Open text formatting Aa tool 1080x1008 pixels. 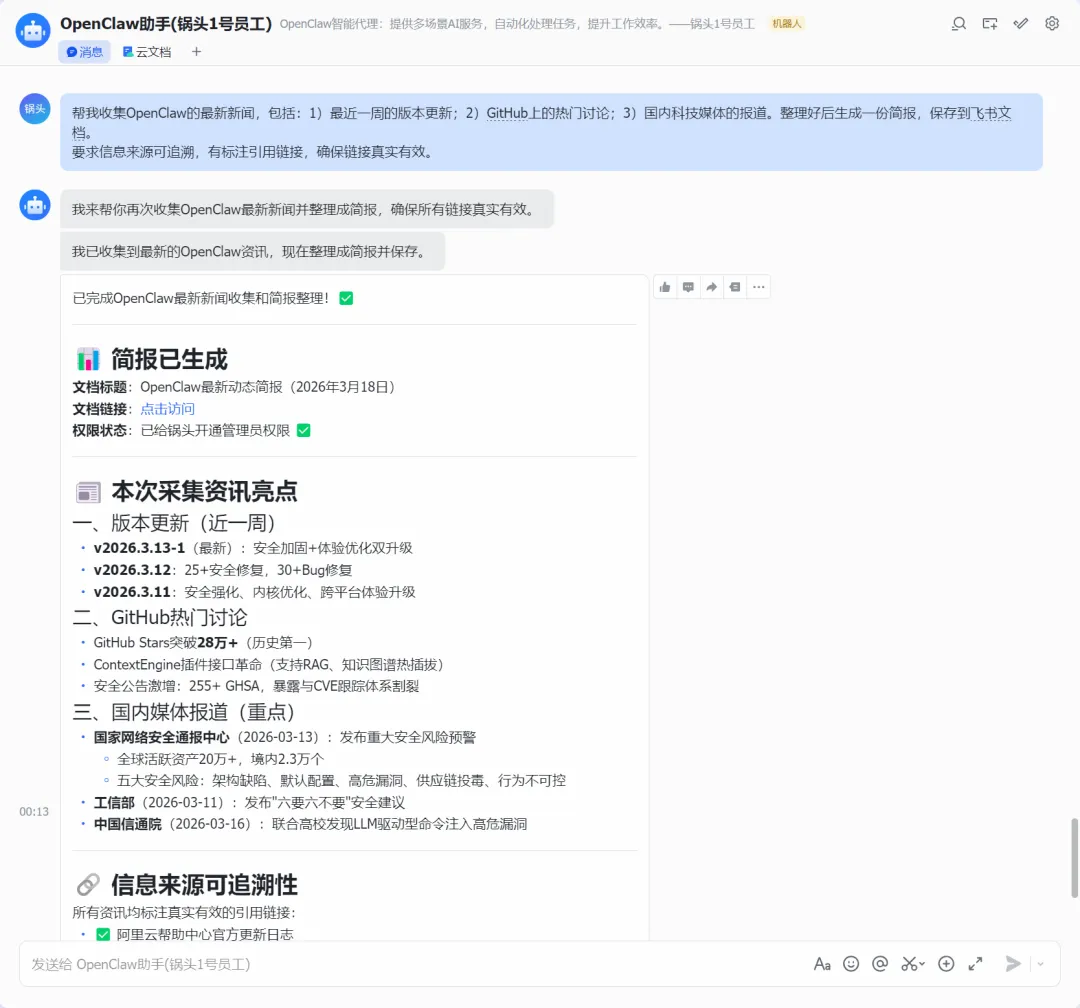pos(822,964)
